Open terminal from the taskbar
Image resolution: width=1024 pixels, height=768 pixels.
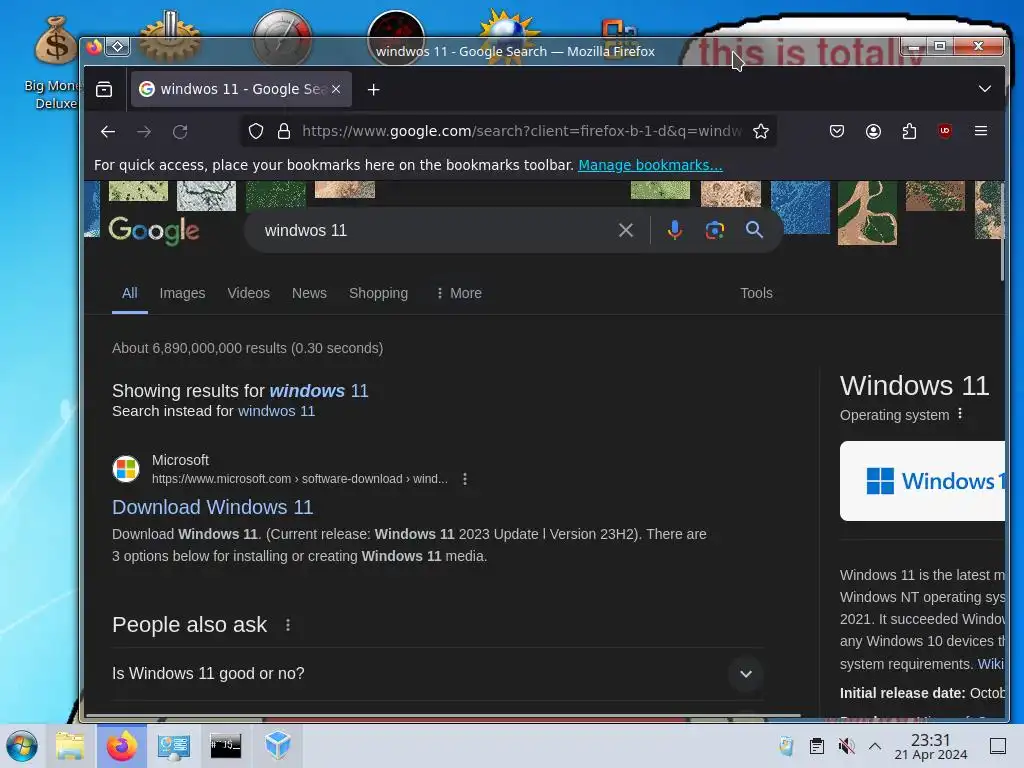coord(225,746)
